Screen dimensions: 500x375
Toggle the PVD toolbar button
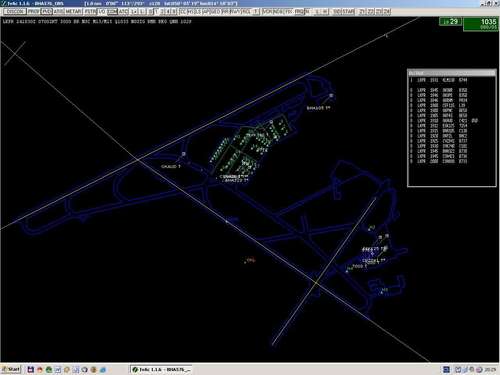47,11
